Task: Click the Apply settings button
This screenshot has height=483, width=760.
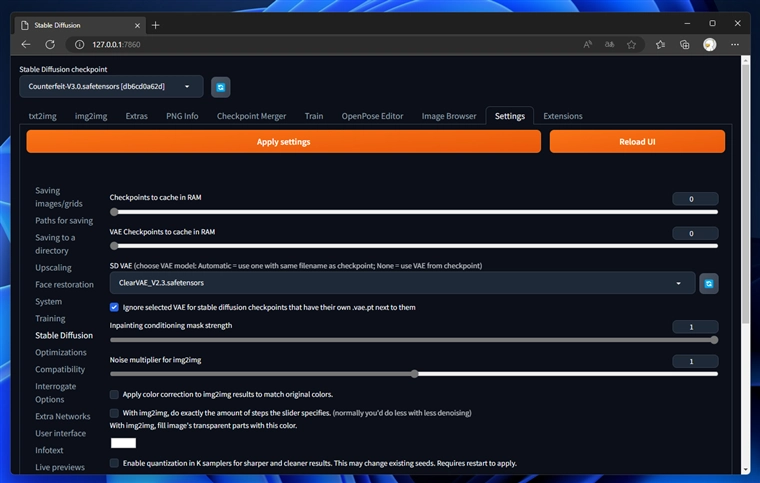Action: 284,141
